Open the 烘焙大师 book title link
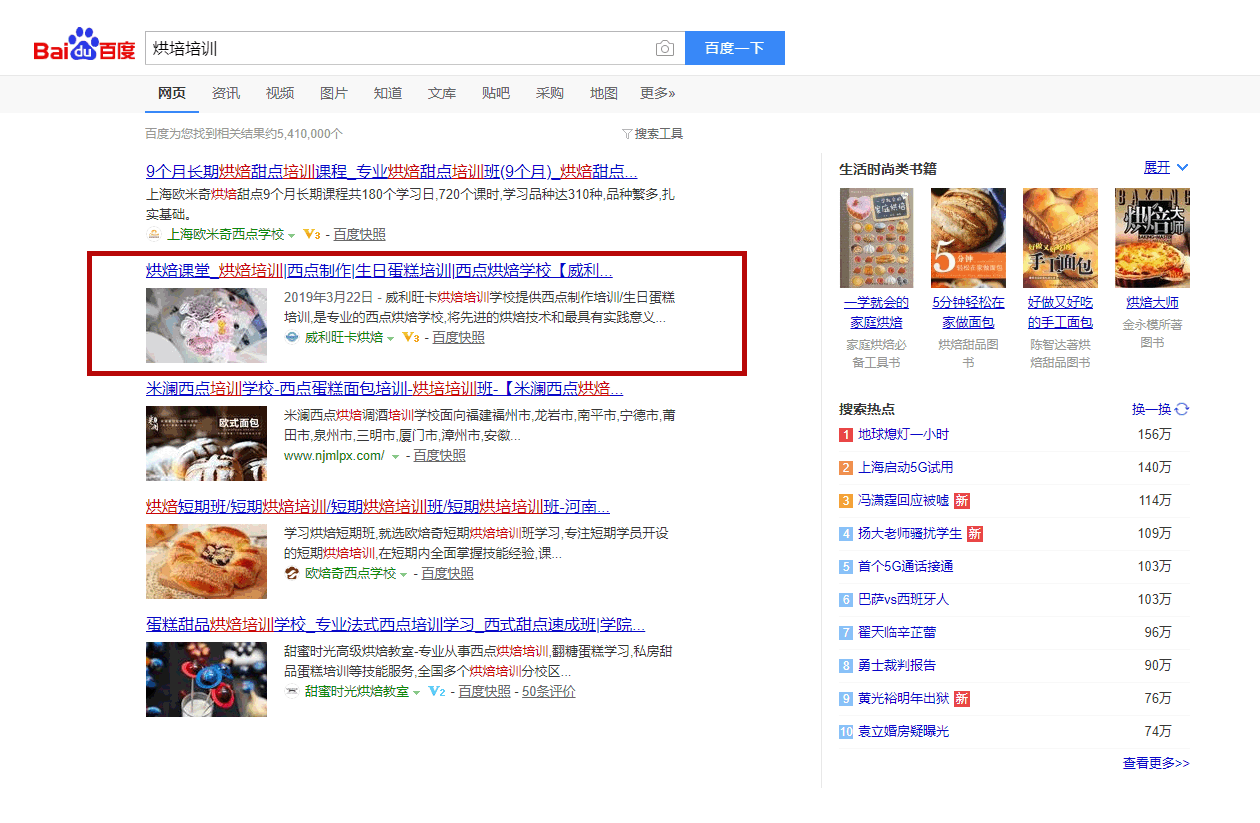The image size is (1260, 823). tap(1153, 303)
